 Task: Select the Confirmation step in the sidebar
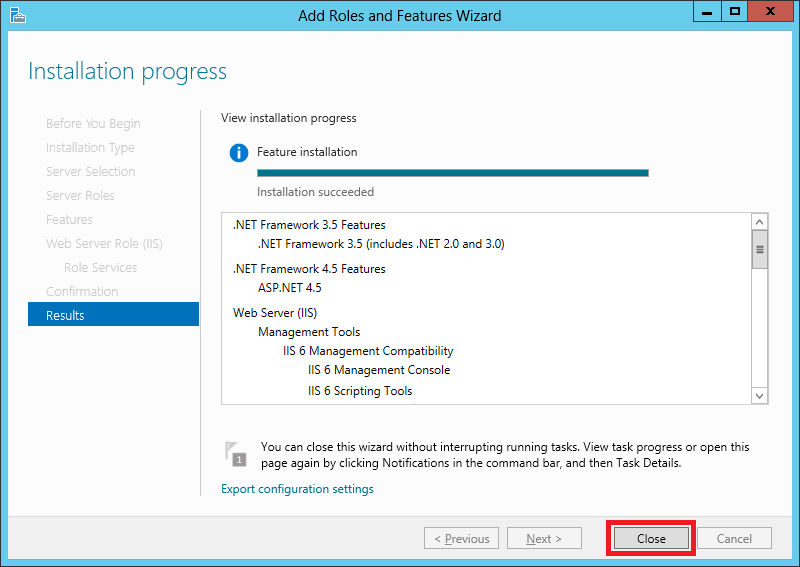click(82, 291)
